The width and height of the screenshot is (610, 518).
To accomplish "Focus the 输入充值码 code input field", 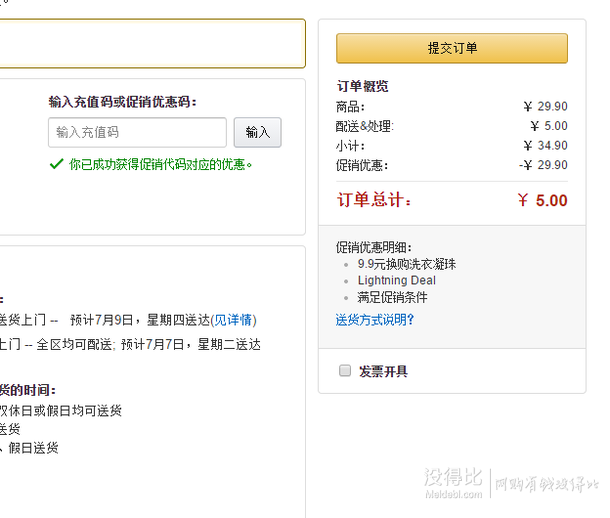I will coord(137,132).
